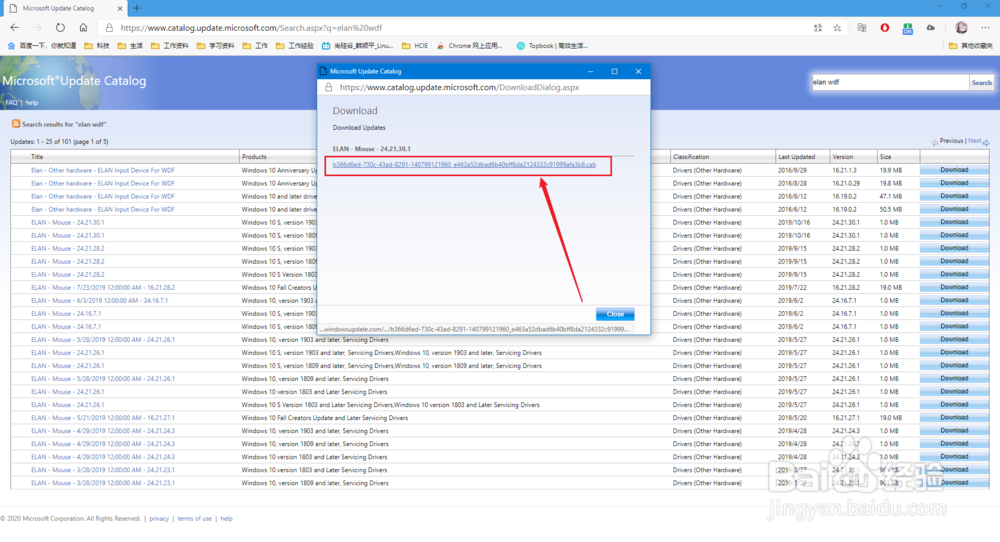
Task: Open the red Opera-style extension icon
Action: click(x=885, y=27)
